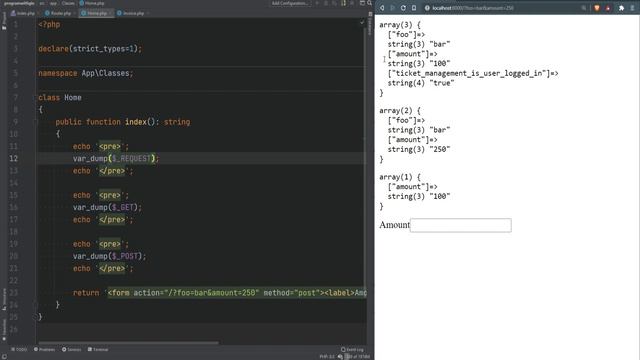Viewport: 640px width, 360px height.
Task: Click the Brave rewards triangle icon
Action: coord(608,8)
